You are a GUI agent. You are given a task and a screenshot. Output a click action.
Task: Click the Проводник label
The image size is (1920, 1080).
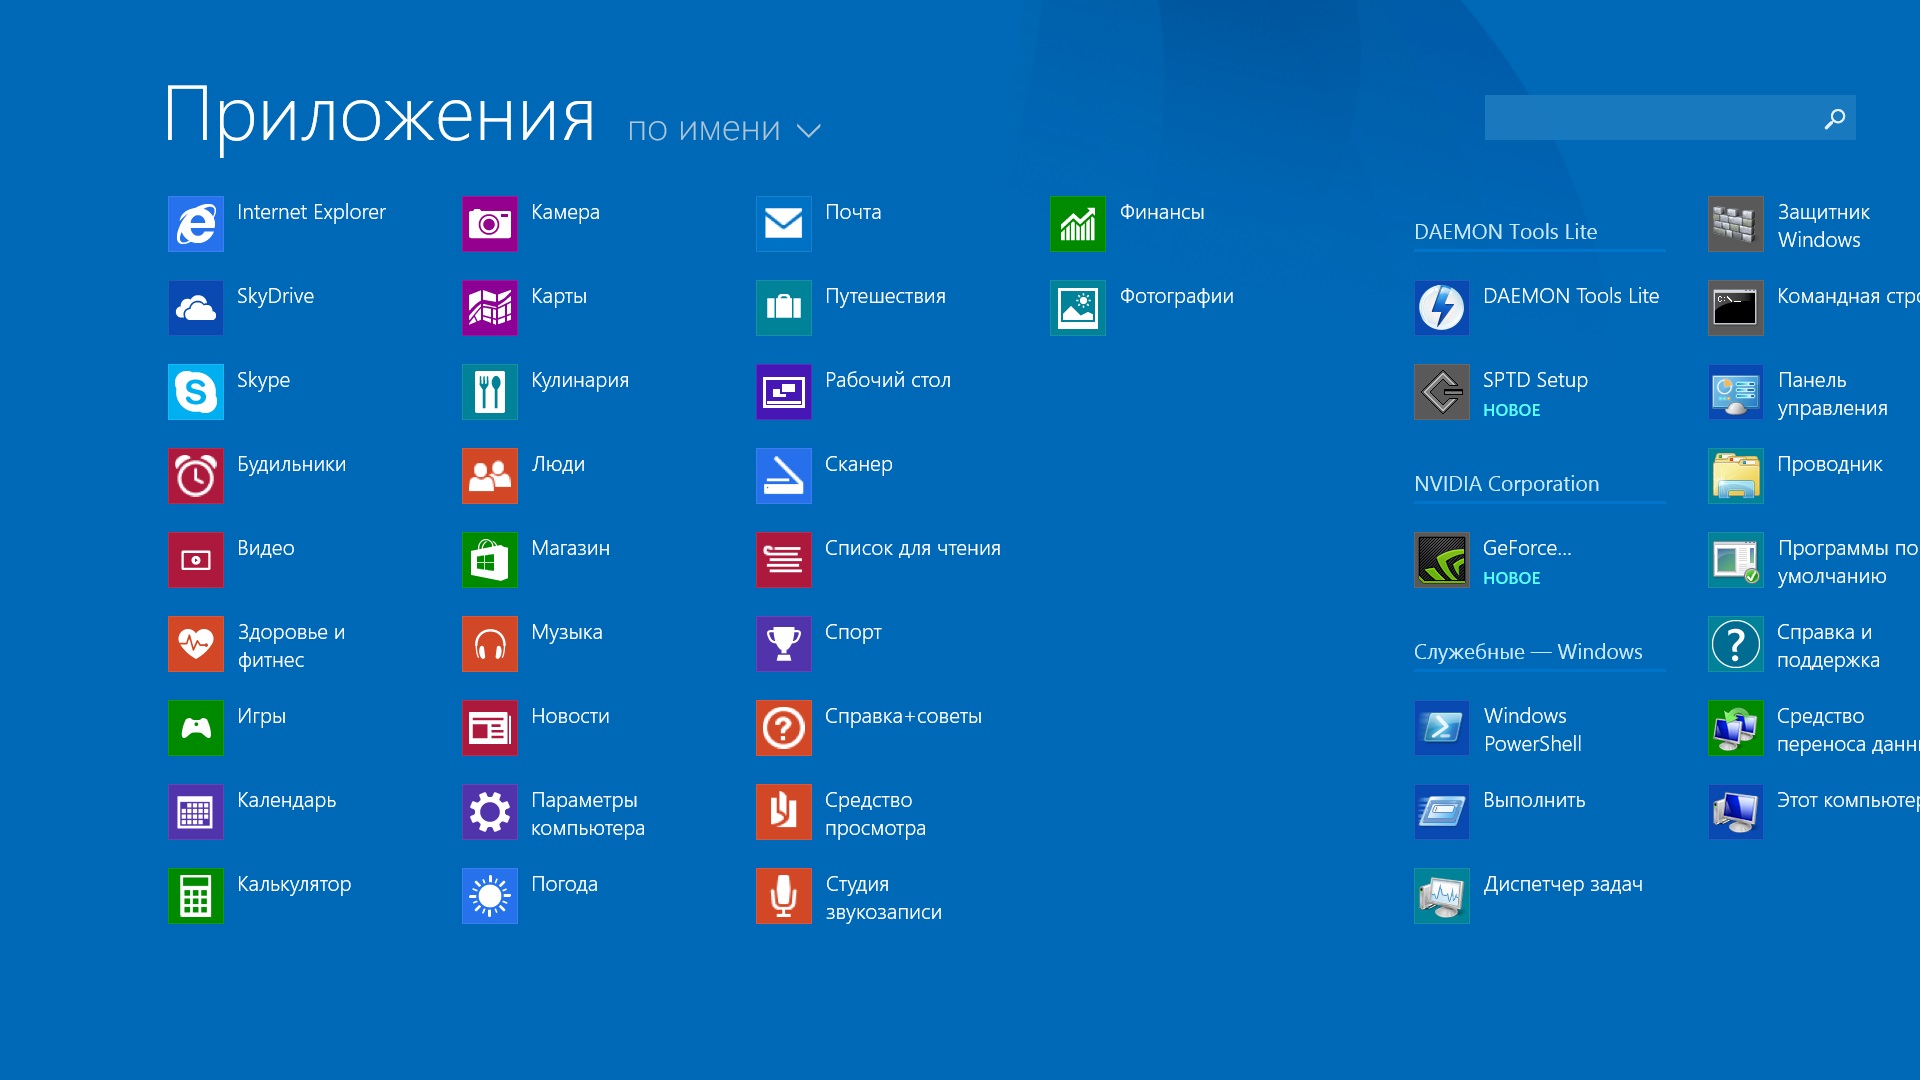pos(1829,464)
